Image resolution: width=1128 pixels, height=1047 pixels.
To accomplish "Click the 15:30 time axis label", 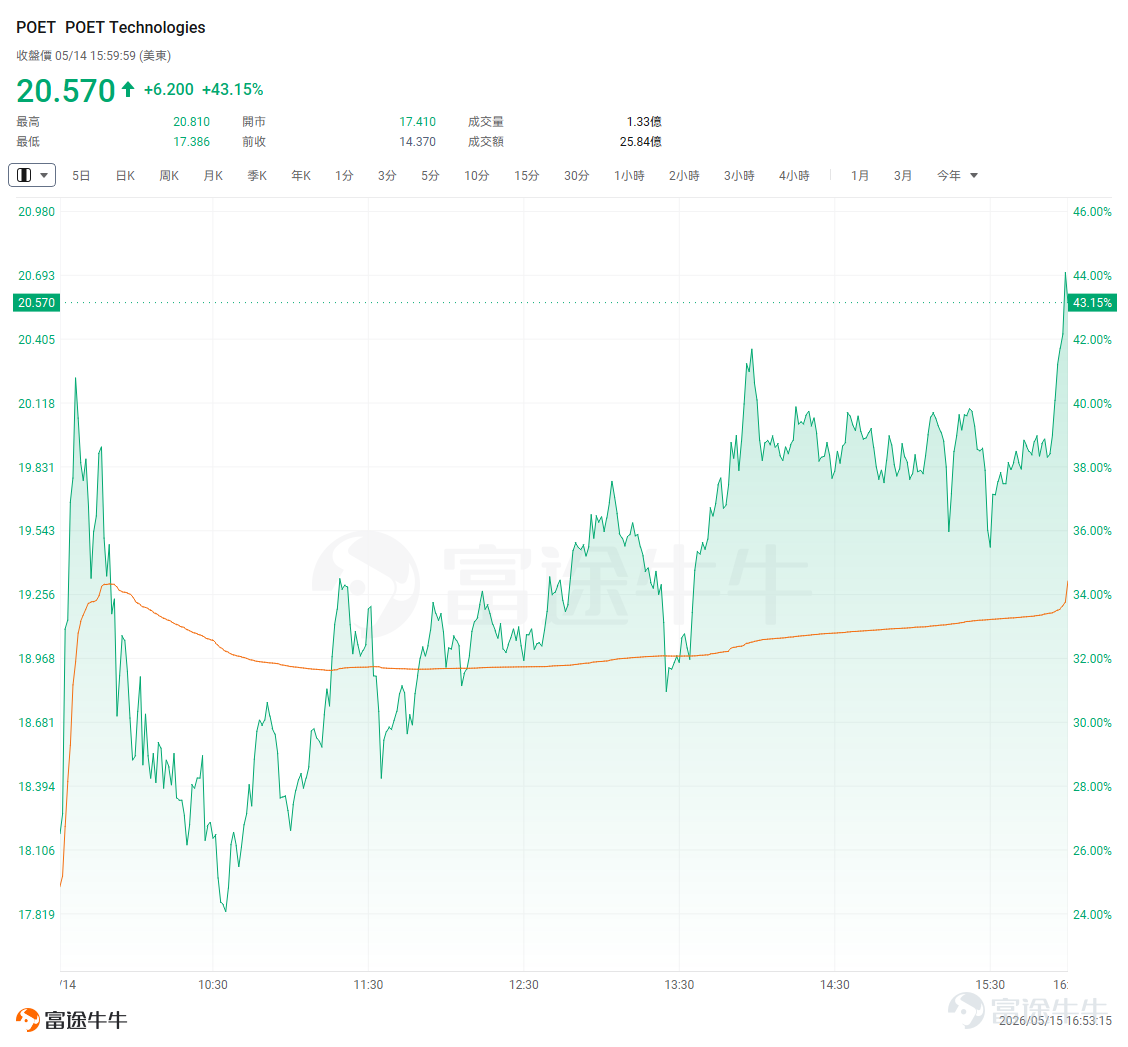I will coord(990,984).
